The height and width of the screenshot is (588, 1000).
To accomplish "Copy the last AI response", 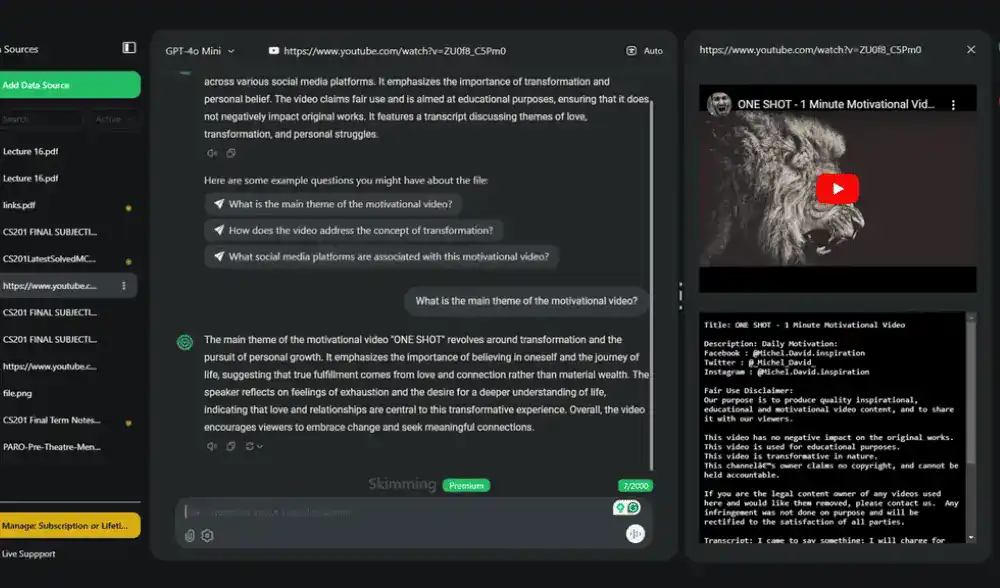I will coord(230,446).
